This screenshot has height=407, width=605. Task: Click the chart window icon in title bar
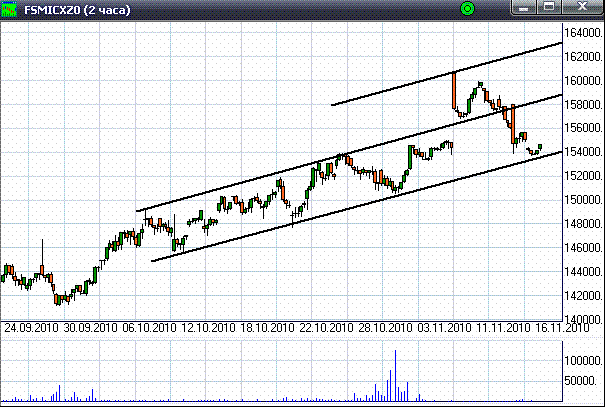click(9, 9)
